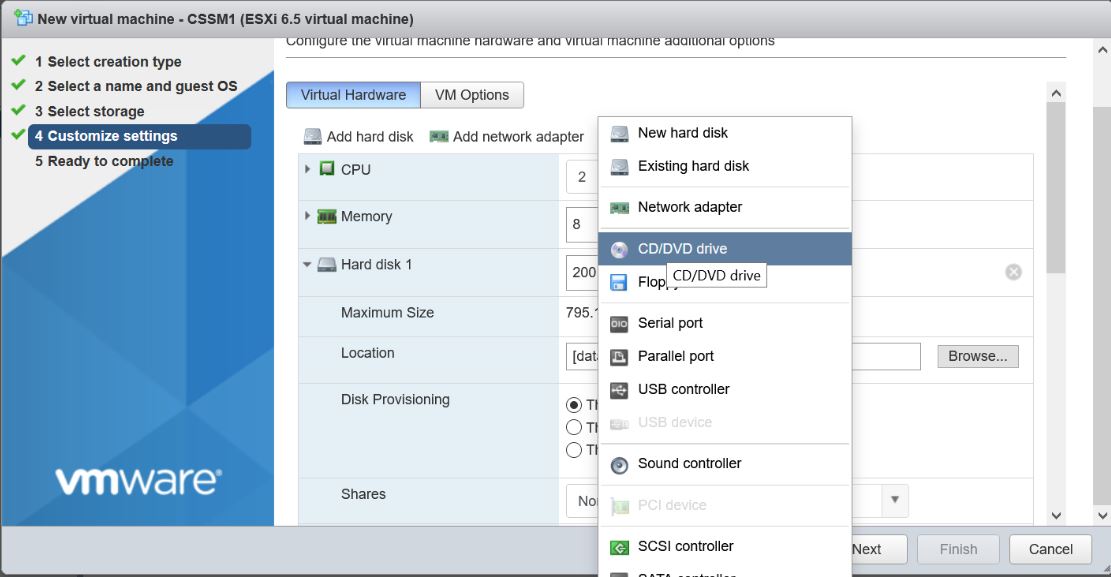Click the Serial port icon

click(619, 324)
